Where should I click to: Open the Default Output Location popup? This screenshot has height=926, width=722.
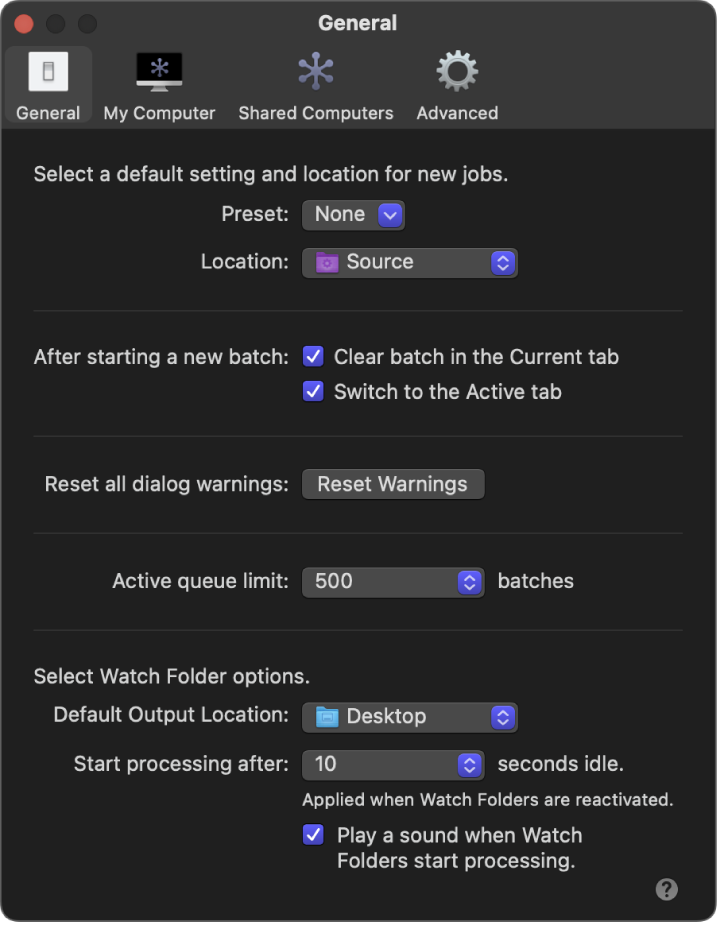pyautogui.click(x=409, y=717)
